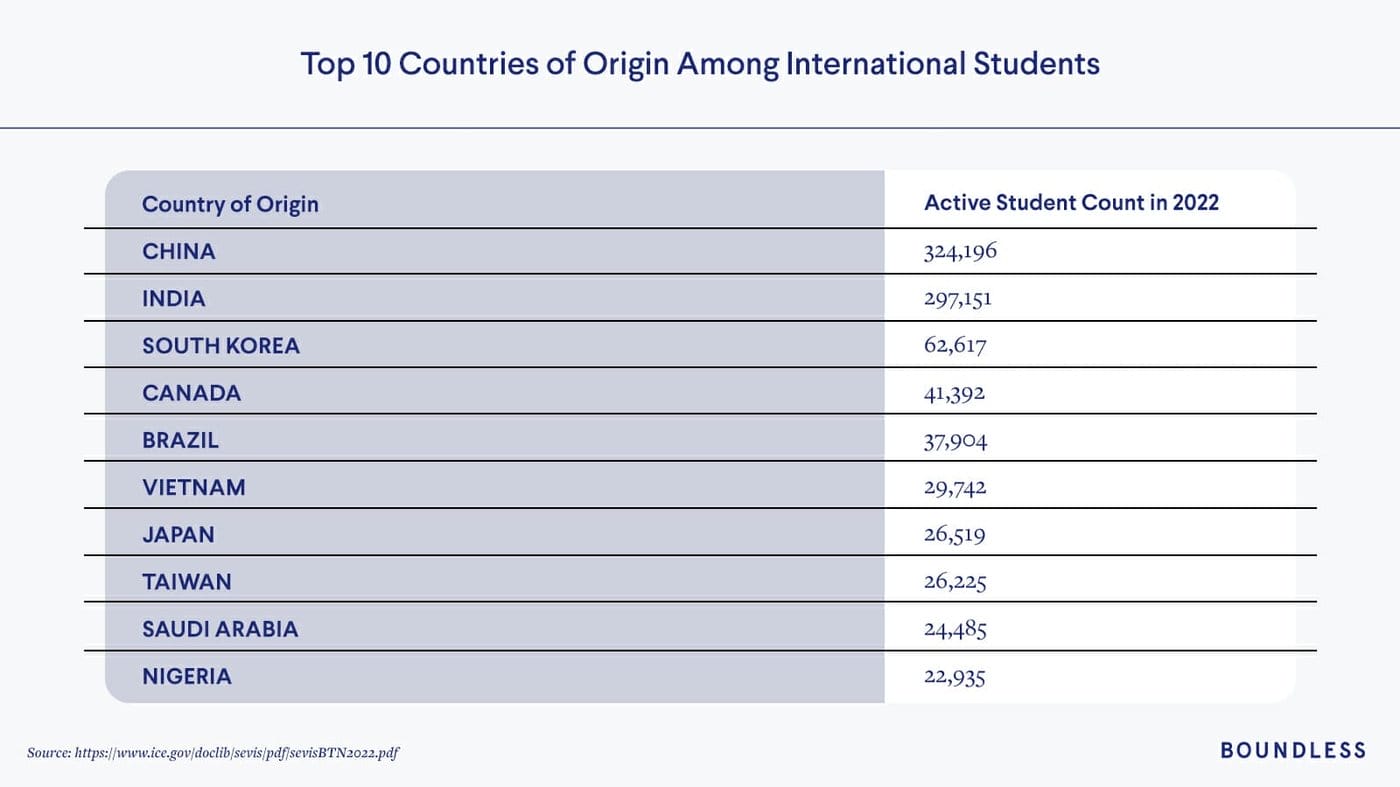Screen dimensions: 1400x787
Task: Click the NIGERIA row label
Action: point(187,676)
